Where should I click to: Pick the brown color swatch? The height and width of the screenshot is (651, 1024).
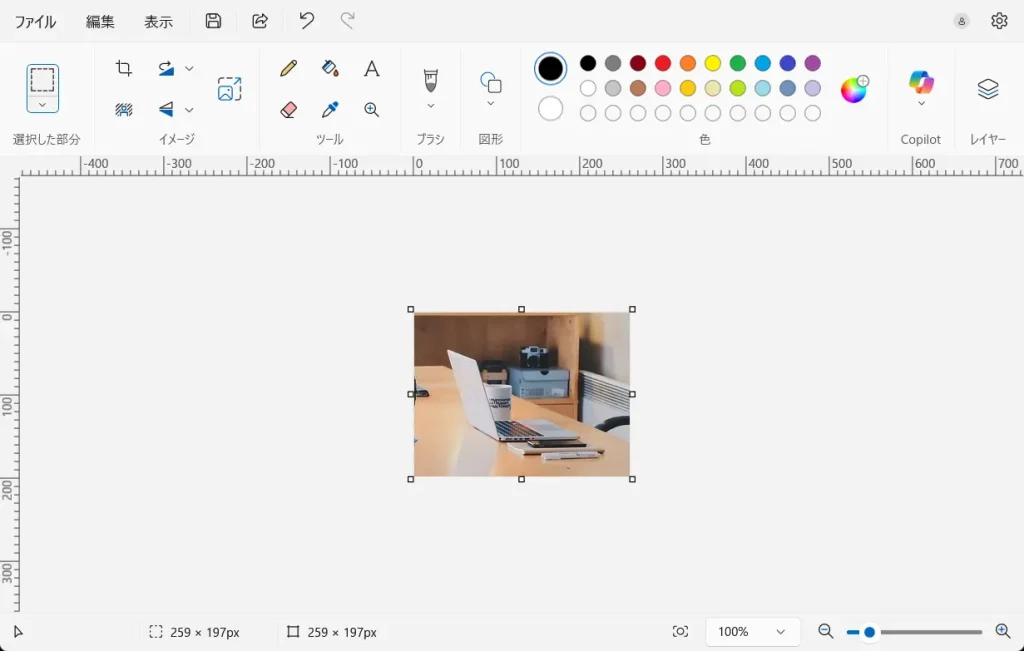pos(638,87)
